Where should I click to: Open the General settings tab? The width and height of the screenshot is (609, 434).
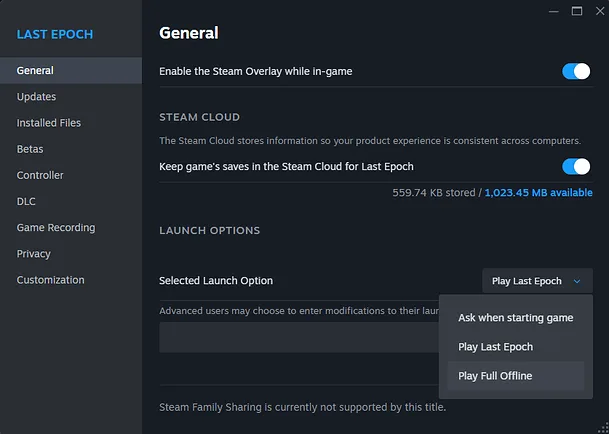pos(71,70)
